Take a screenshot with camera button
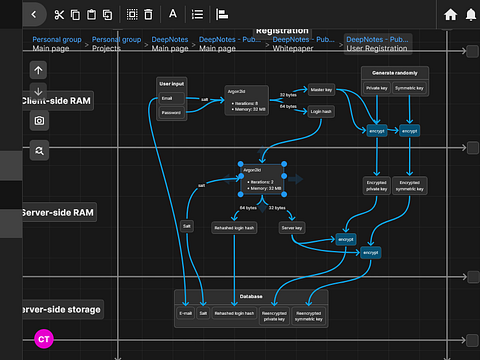This screenshot has height=360, width=480. [x=39, y=121]
